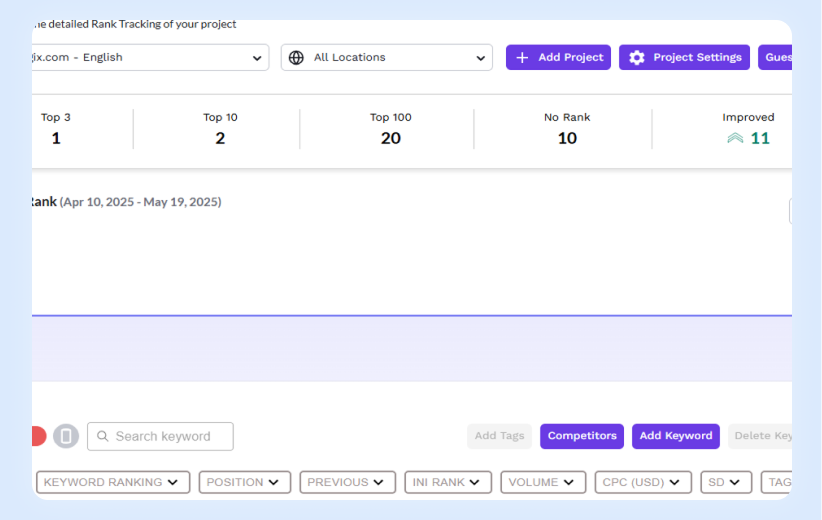This screenshot has height=520, width=822.
Task: Click the magnifier icon in keyword search
Action: pyautogui.click(x=101, y=437)
